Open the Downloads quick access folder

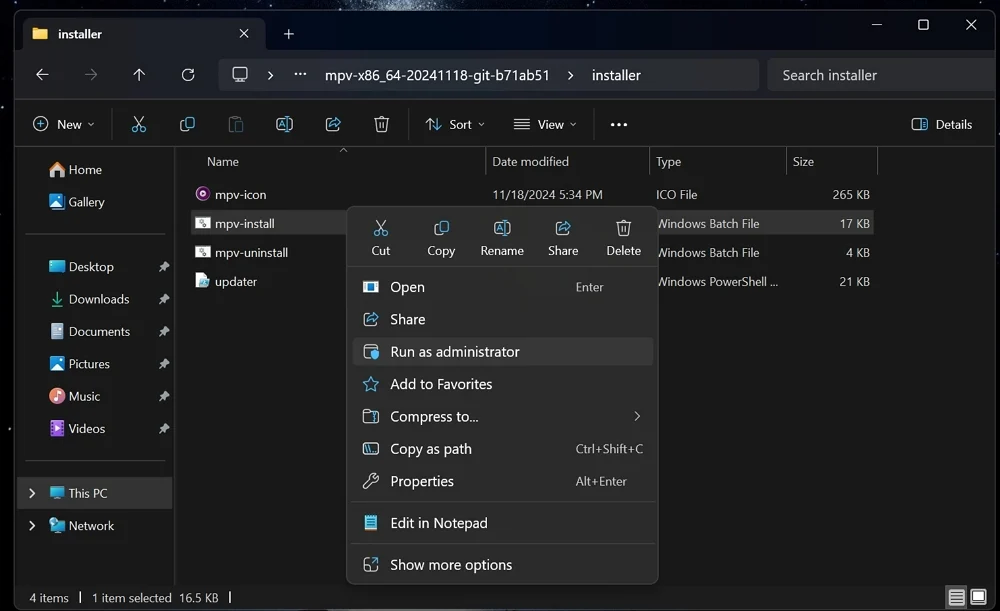click(90, 299)
